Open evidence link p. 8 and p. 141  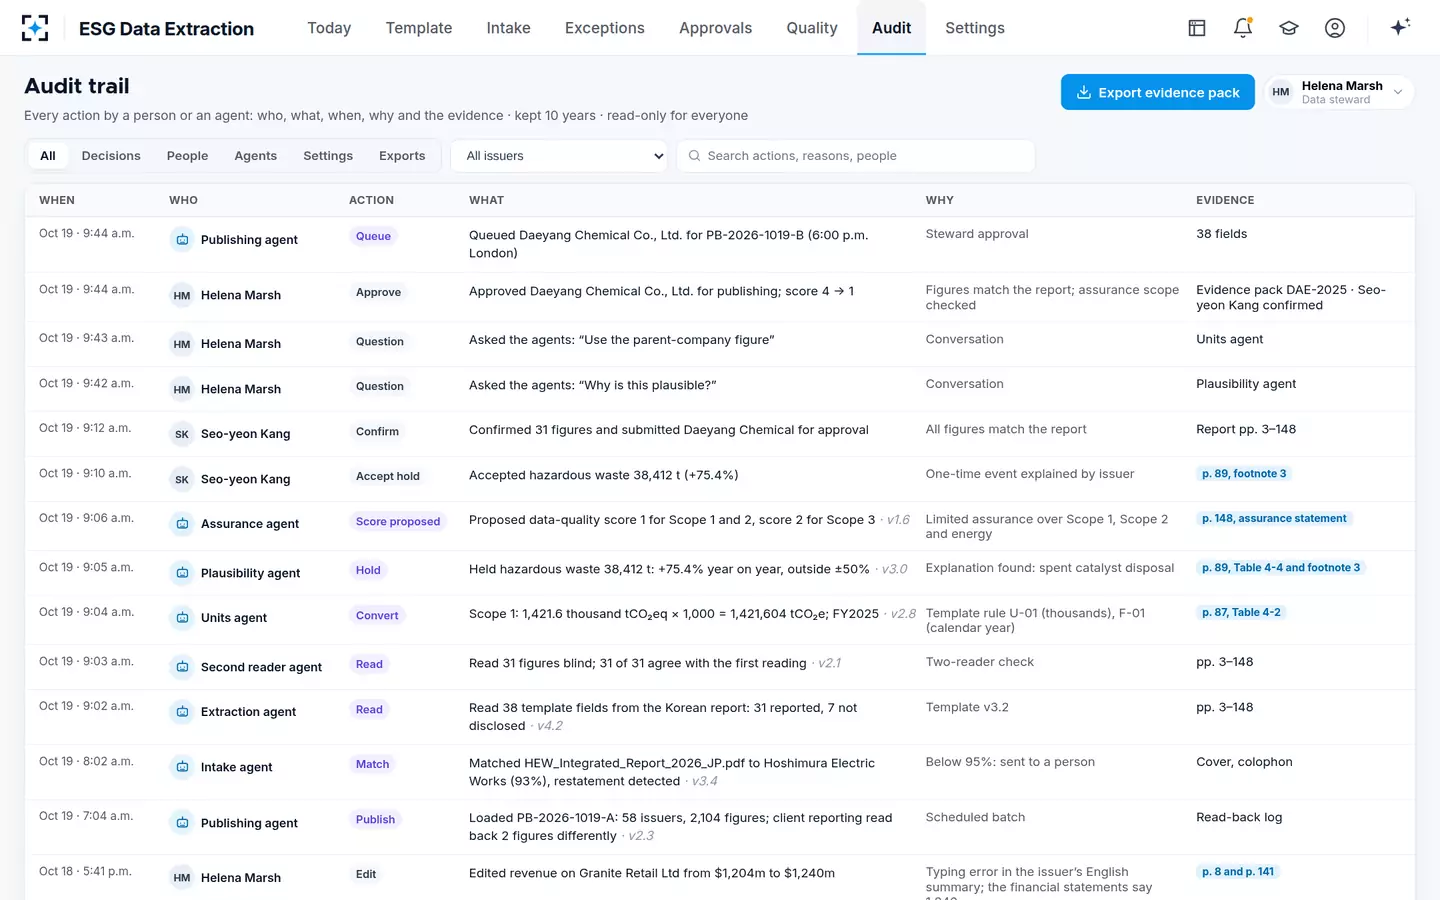click(x=1238, y=872)
